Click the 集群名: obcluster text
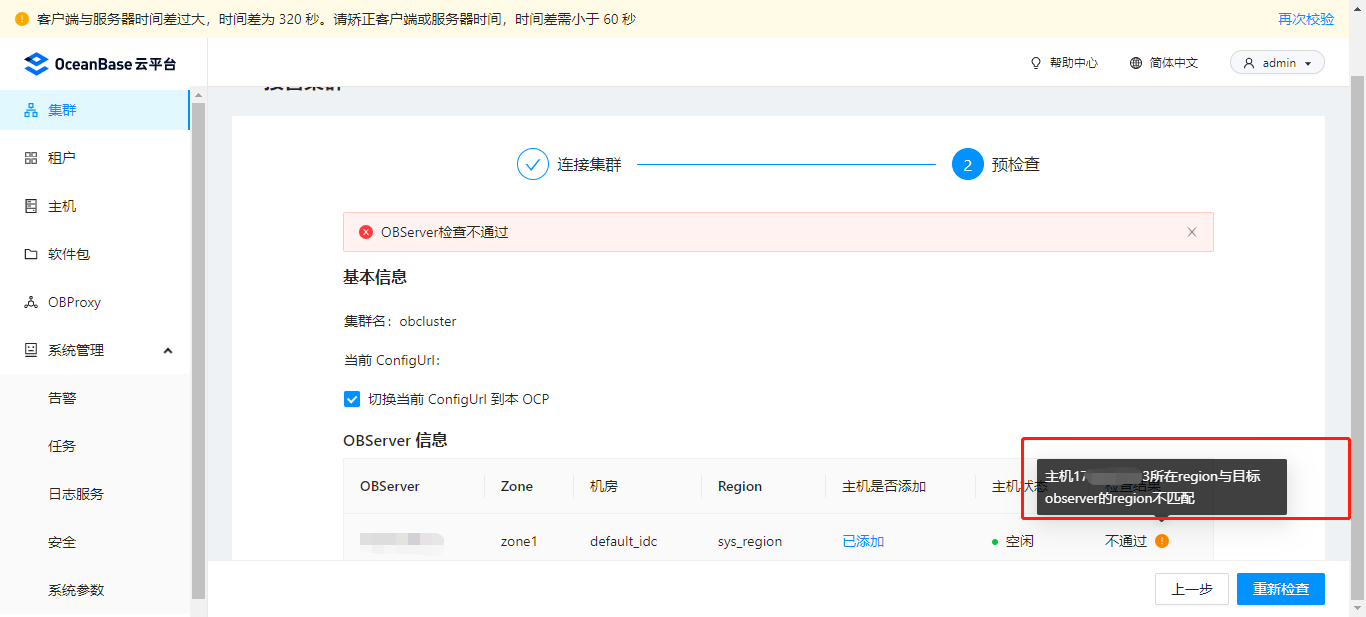 click(x=400, y=322)
